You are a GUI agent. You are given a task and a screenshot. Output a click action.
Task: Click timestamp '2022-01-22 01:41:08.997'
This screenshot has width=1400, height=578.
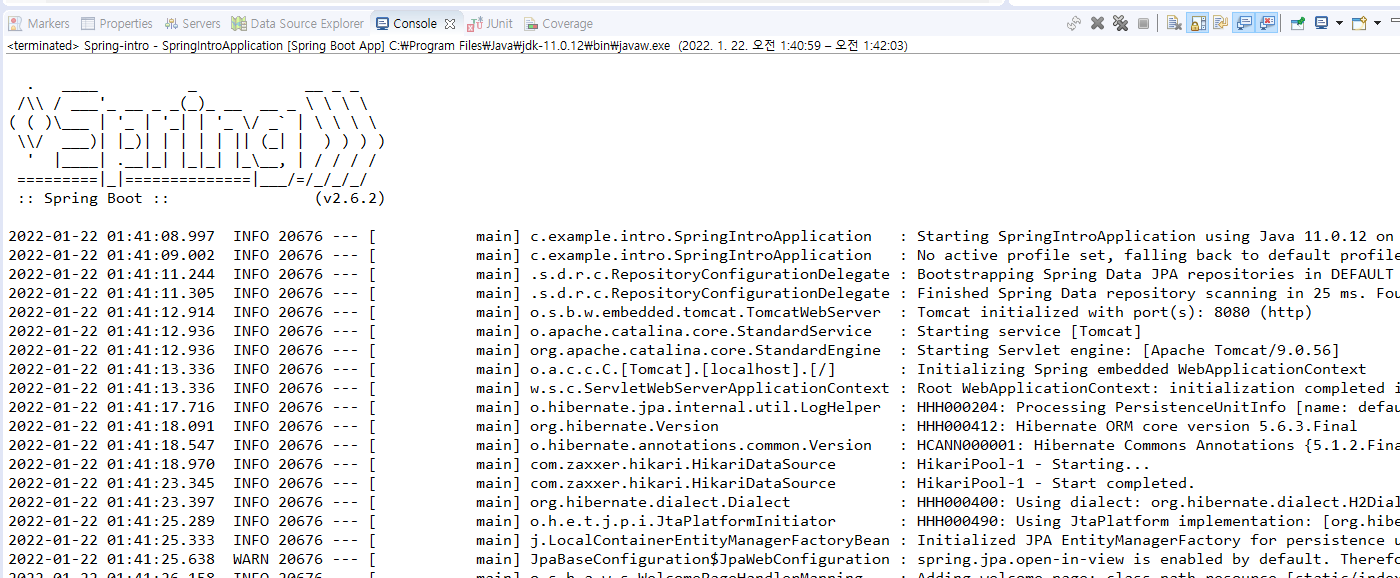point(112,236)
